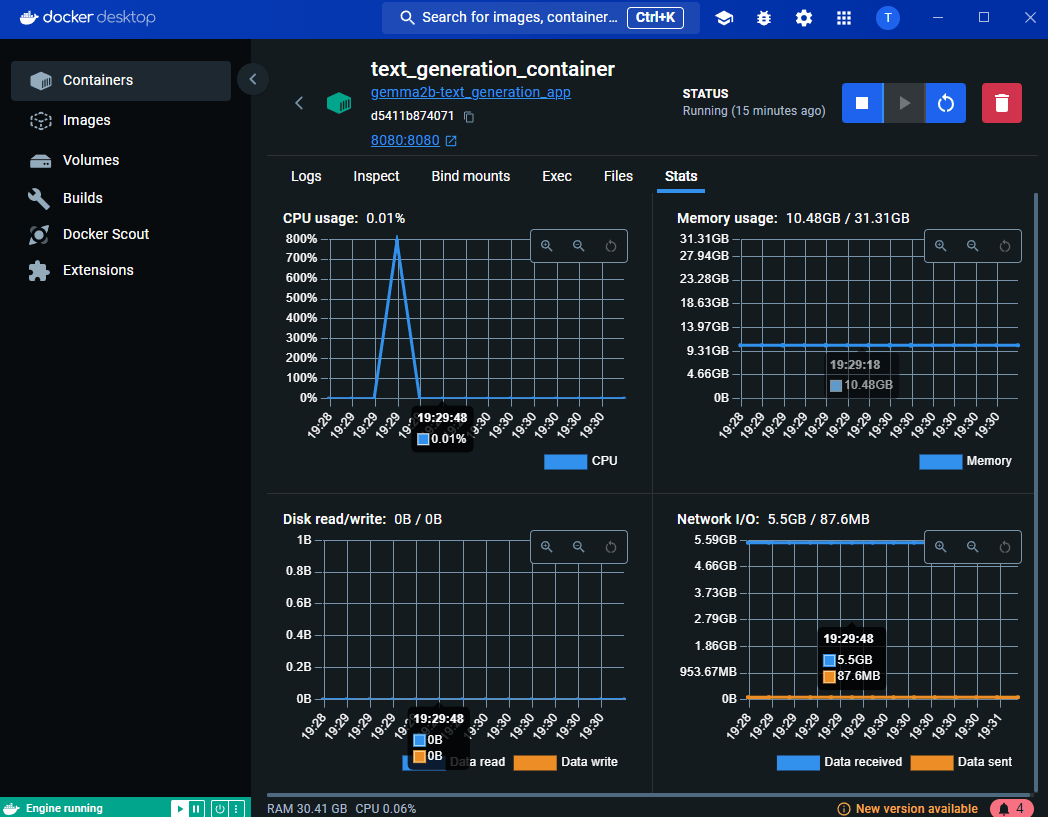Switch to the Inspect tab
The height and width of the screenshot is (817, 1048).
[376, 176]
